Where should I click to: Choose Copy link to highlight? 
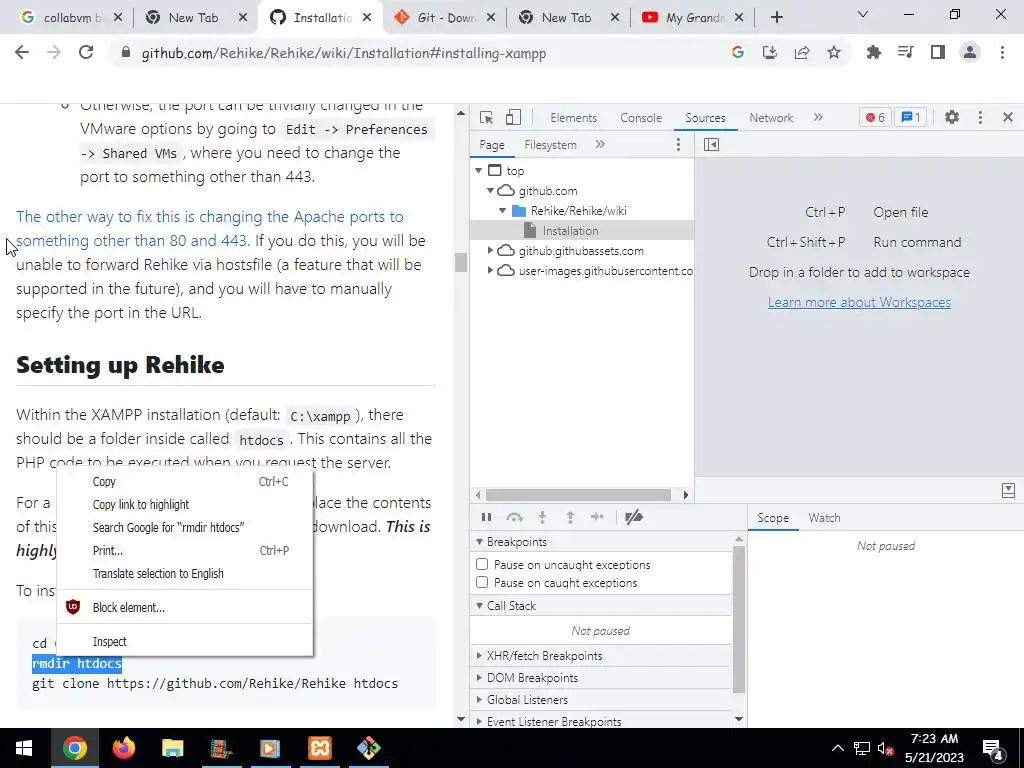click(185, 505)
